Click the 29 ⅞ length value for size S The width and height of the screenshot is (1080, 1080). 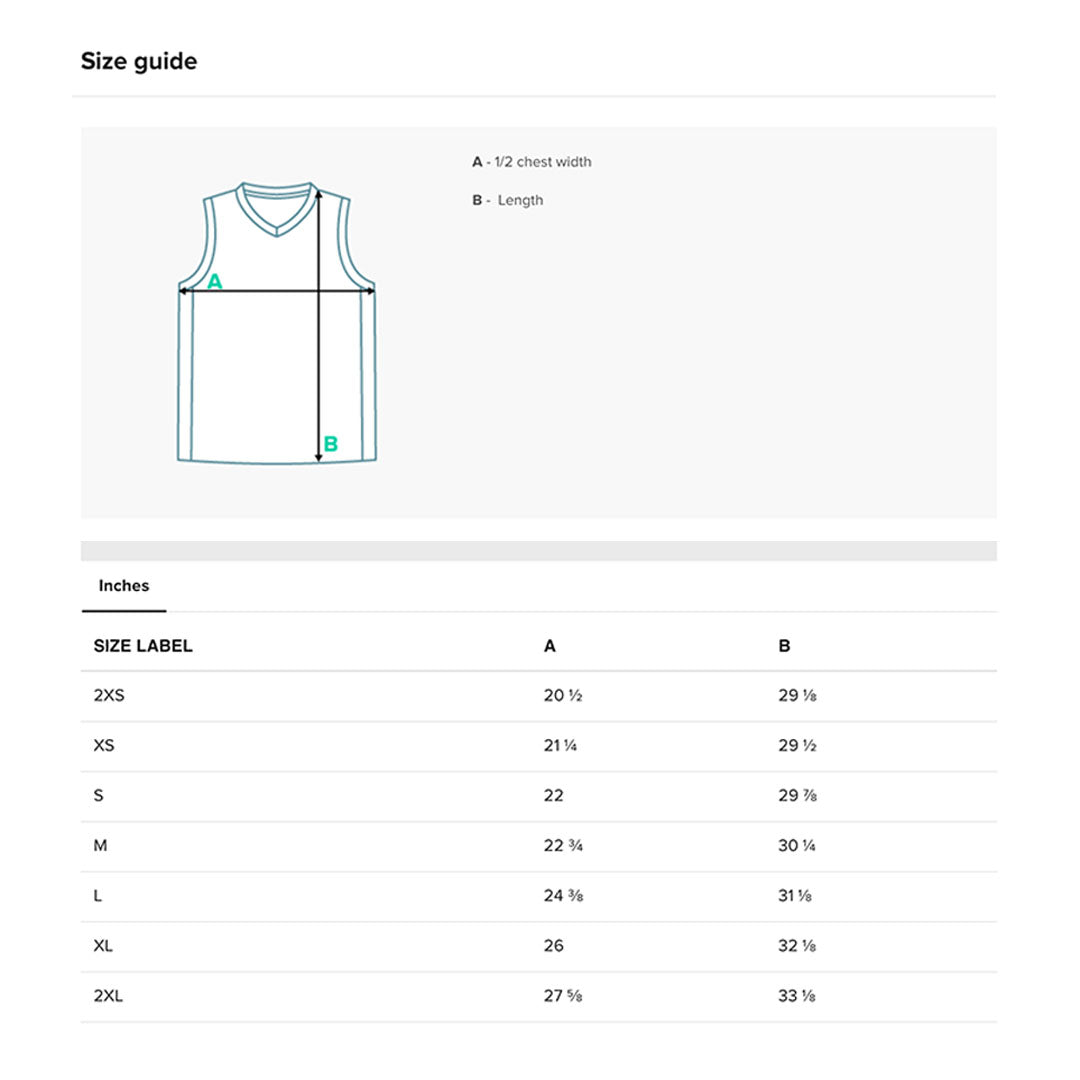[800, 796]
